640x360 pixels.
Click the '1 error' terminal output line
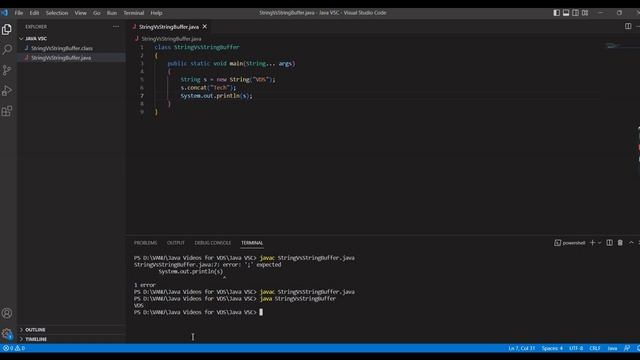coord(144,285)
